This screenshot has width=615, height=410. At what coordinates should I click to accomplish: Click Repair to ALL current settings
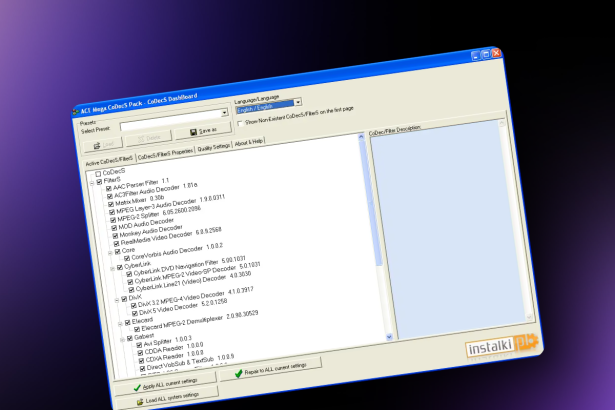point(271,369)
